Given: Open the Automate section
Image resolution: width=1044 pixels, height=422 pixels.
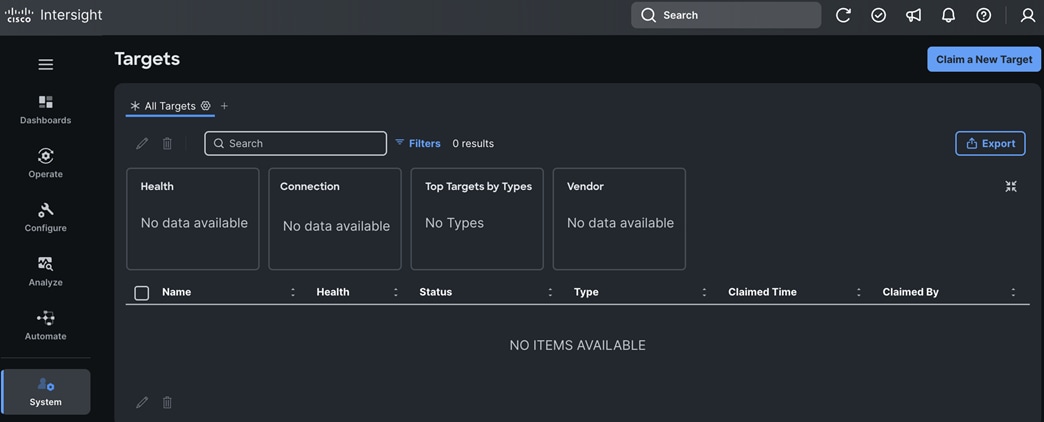Looking at the screenshot, I should pyautogui.click(x=45, y=325).
